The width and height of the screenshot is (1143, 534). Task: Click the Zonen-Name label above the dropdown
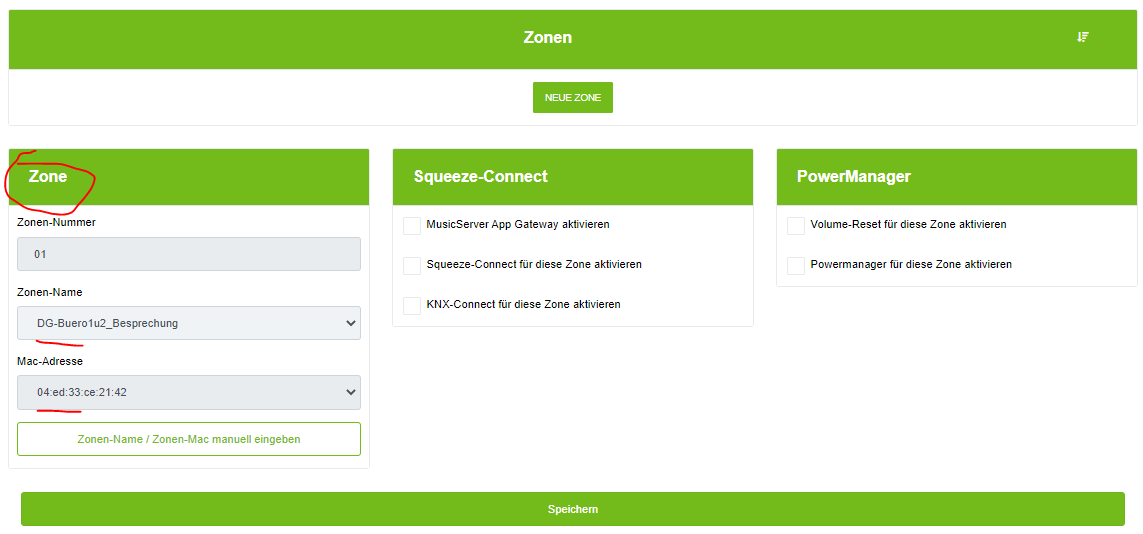[50, 292]
